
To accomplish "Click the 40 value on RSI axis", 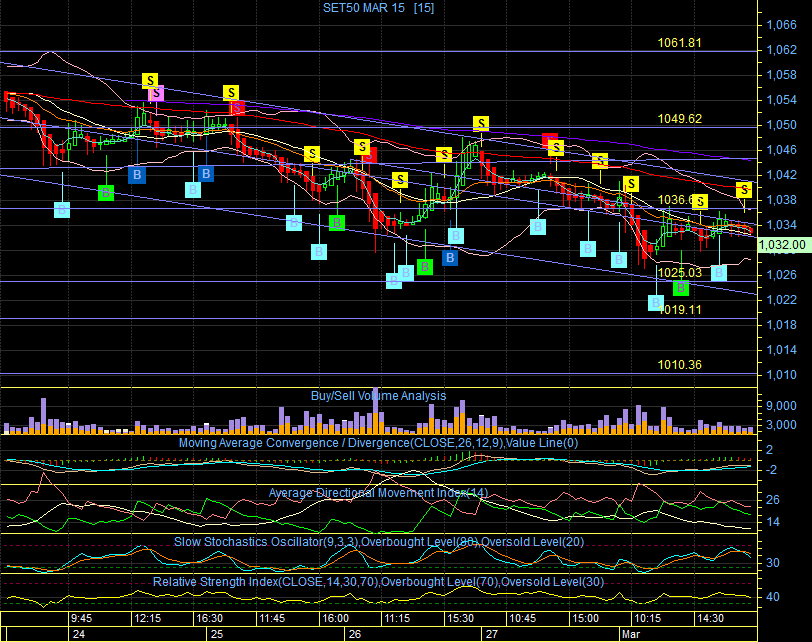I will point(773,597).
